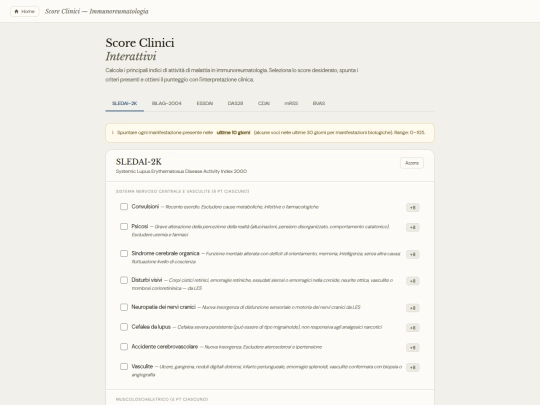Tick the Vasculite checkbox
This screenshot has height=405, width=540.
124,366
